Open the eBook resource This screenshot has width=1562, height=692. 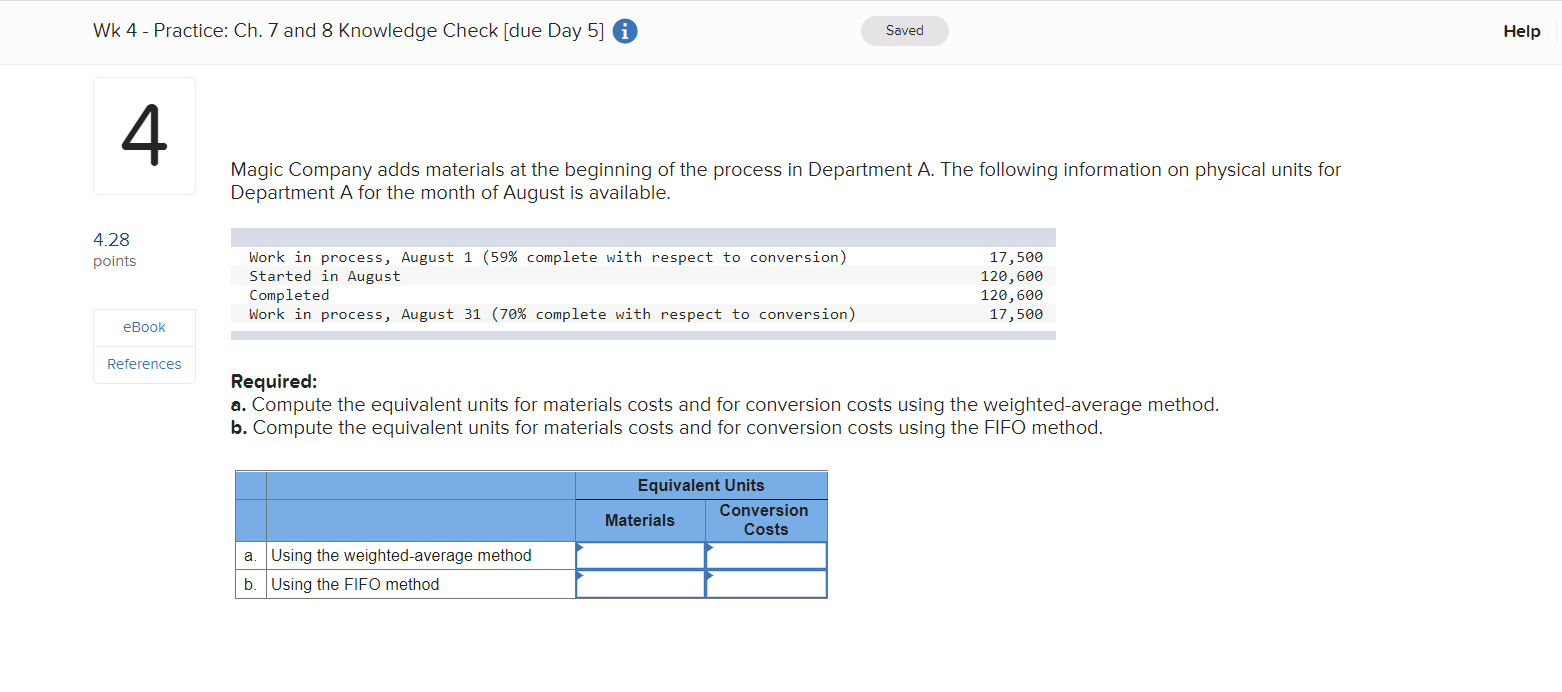point(144,327)
